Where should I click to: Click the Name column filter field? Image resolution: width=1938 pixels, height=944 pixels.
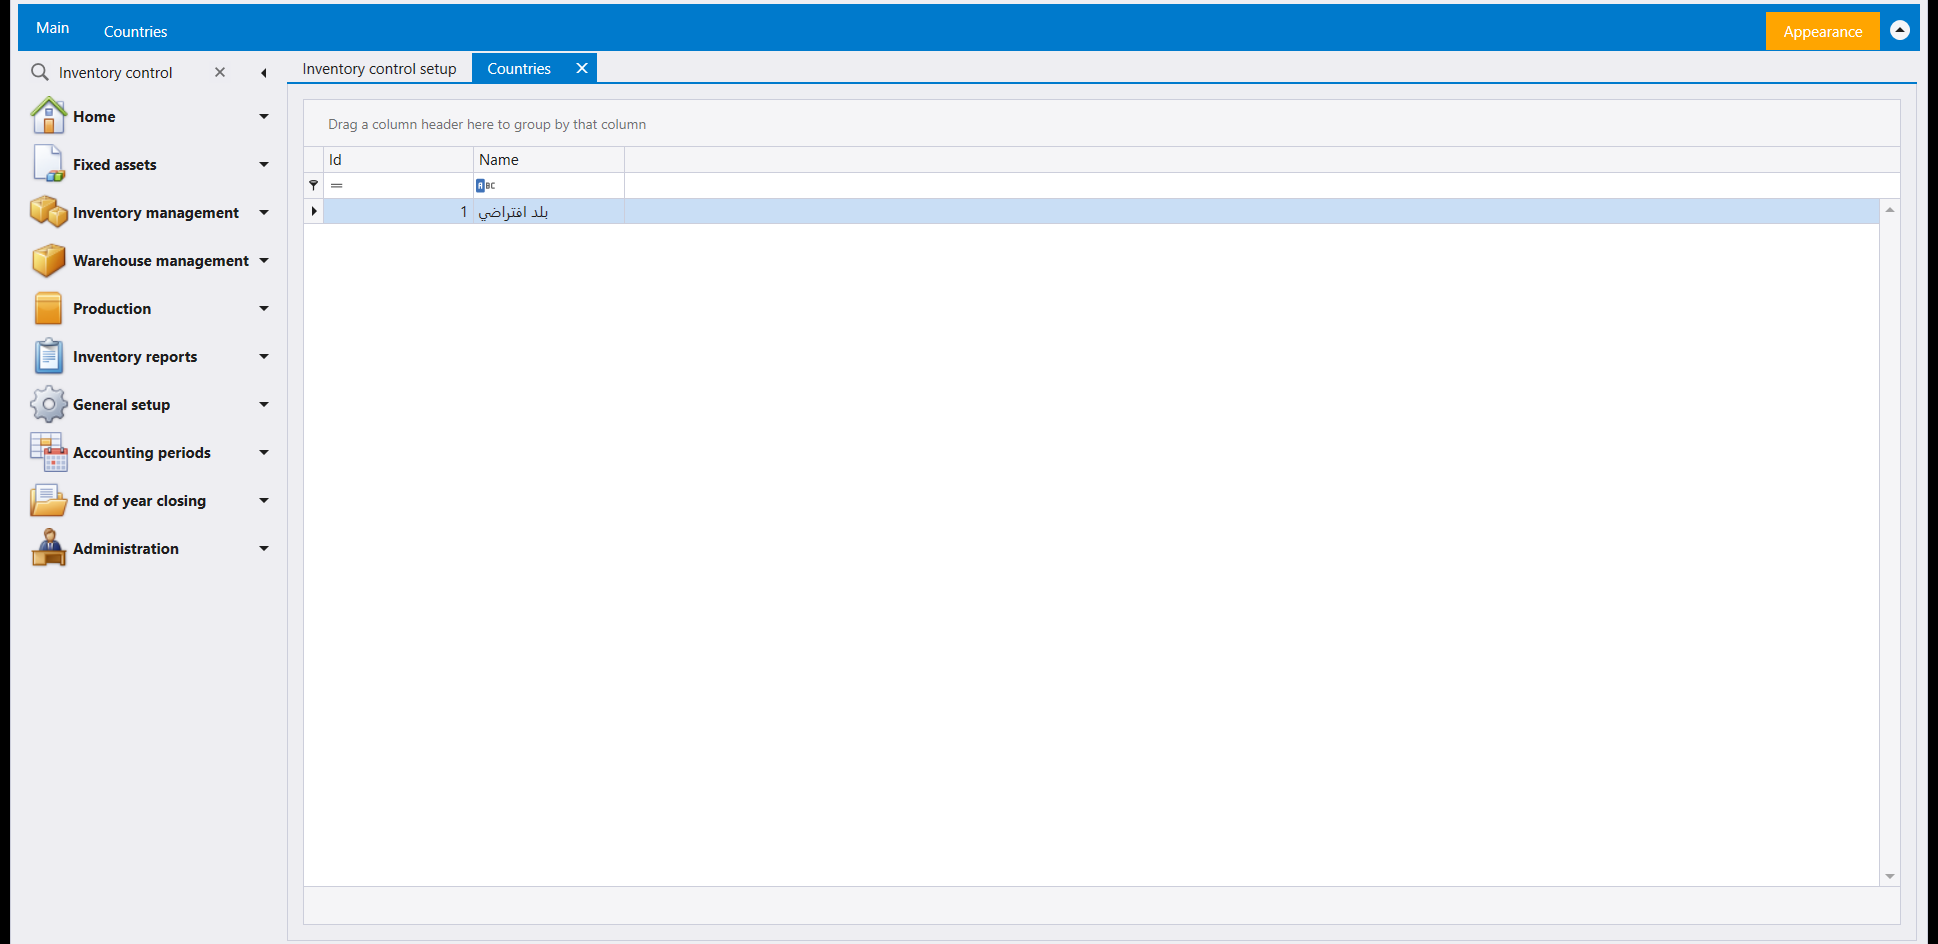pos(548,185)
